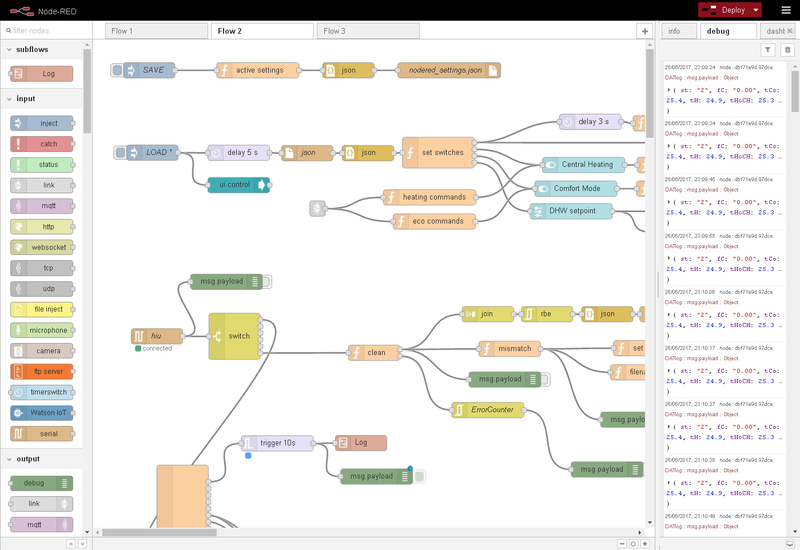Select the udp node in the palette
The image size is (800, 550).
point(41,288)
